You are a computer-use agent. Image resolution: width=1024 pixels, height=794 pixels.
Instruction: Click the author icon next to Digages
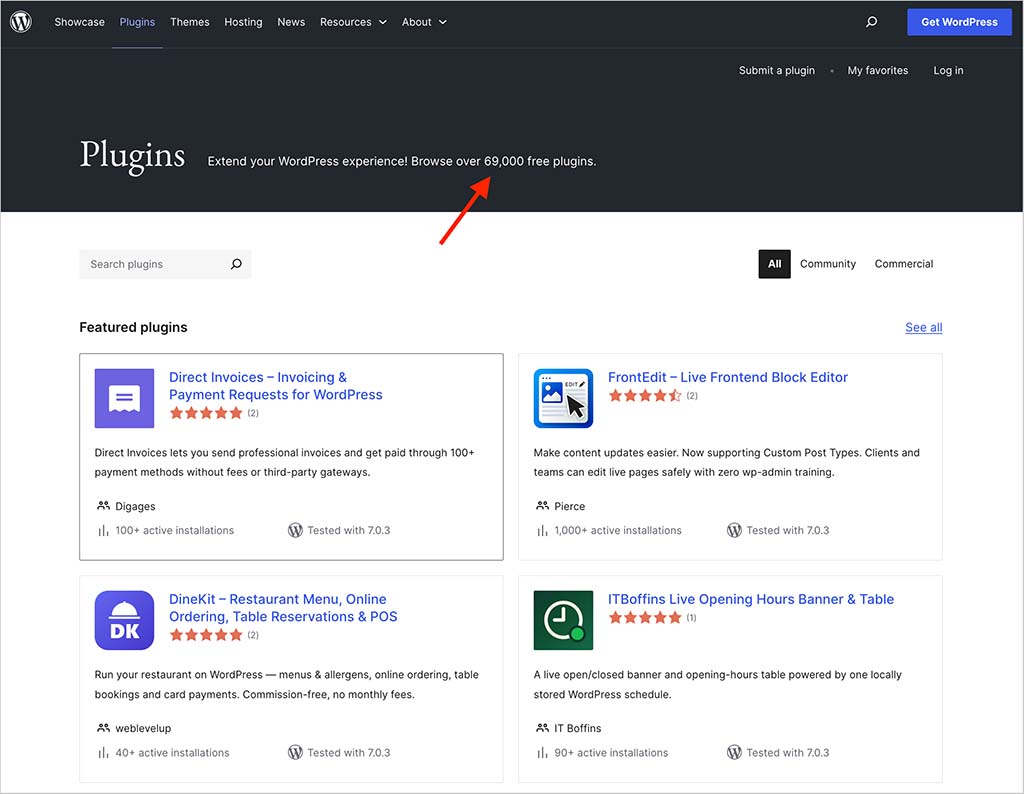[x=103, y=505]
